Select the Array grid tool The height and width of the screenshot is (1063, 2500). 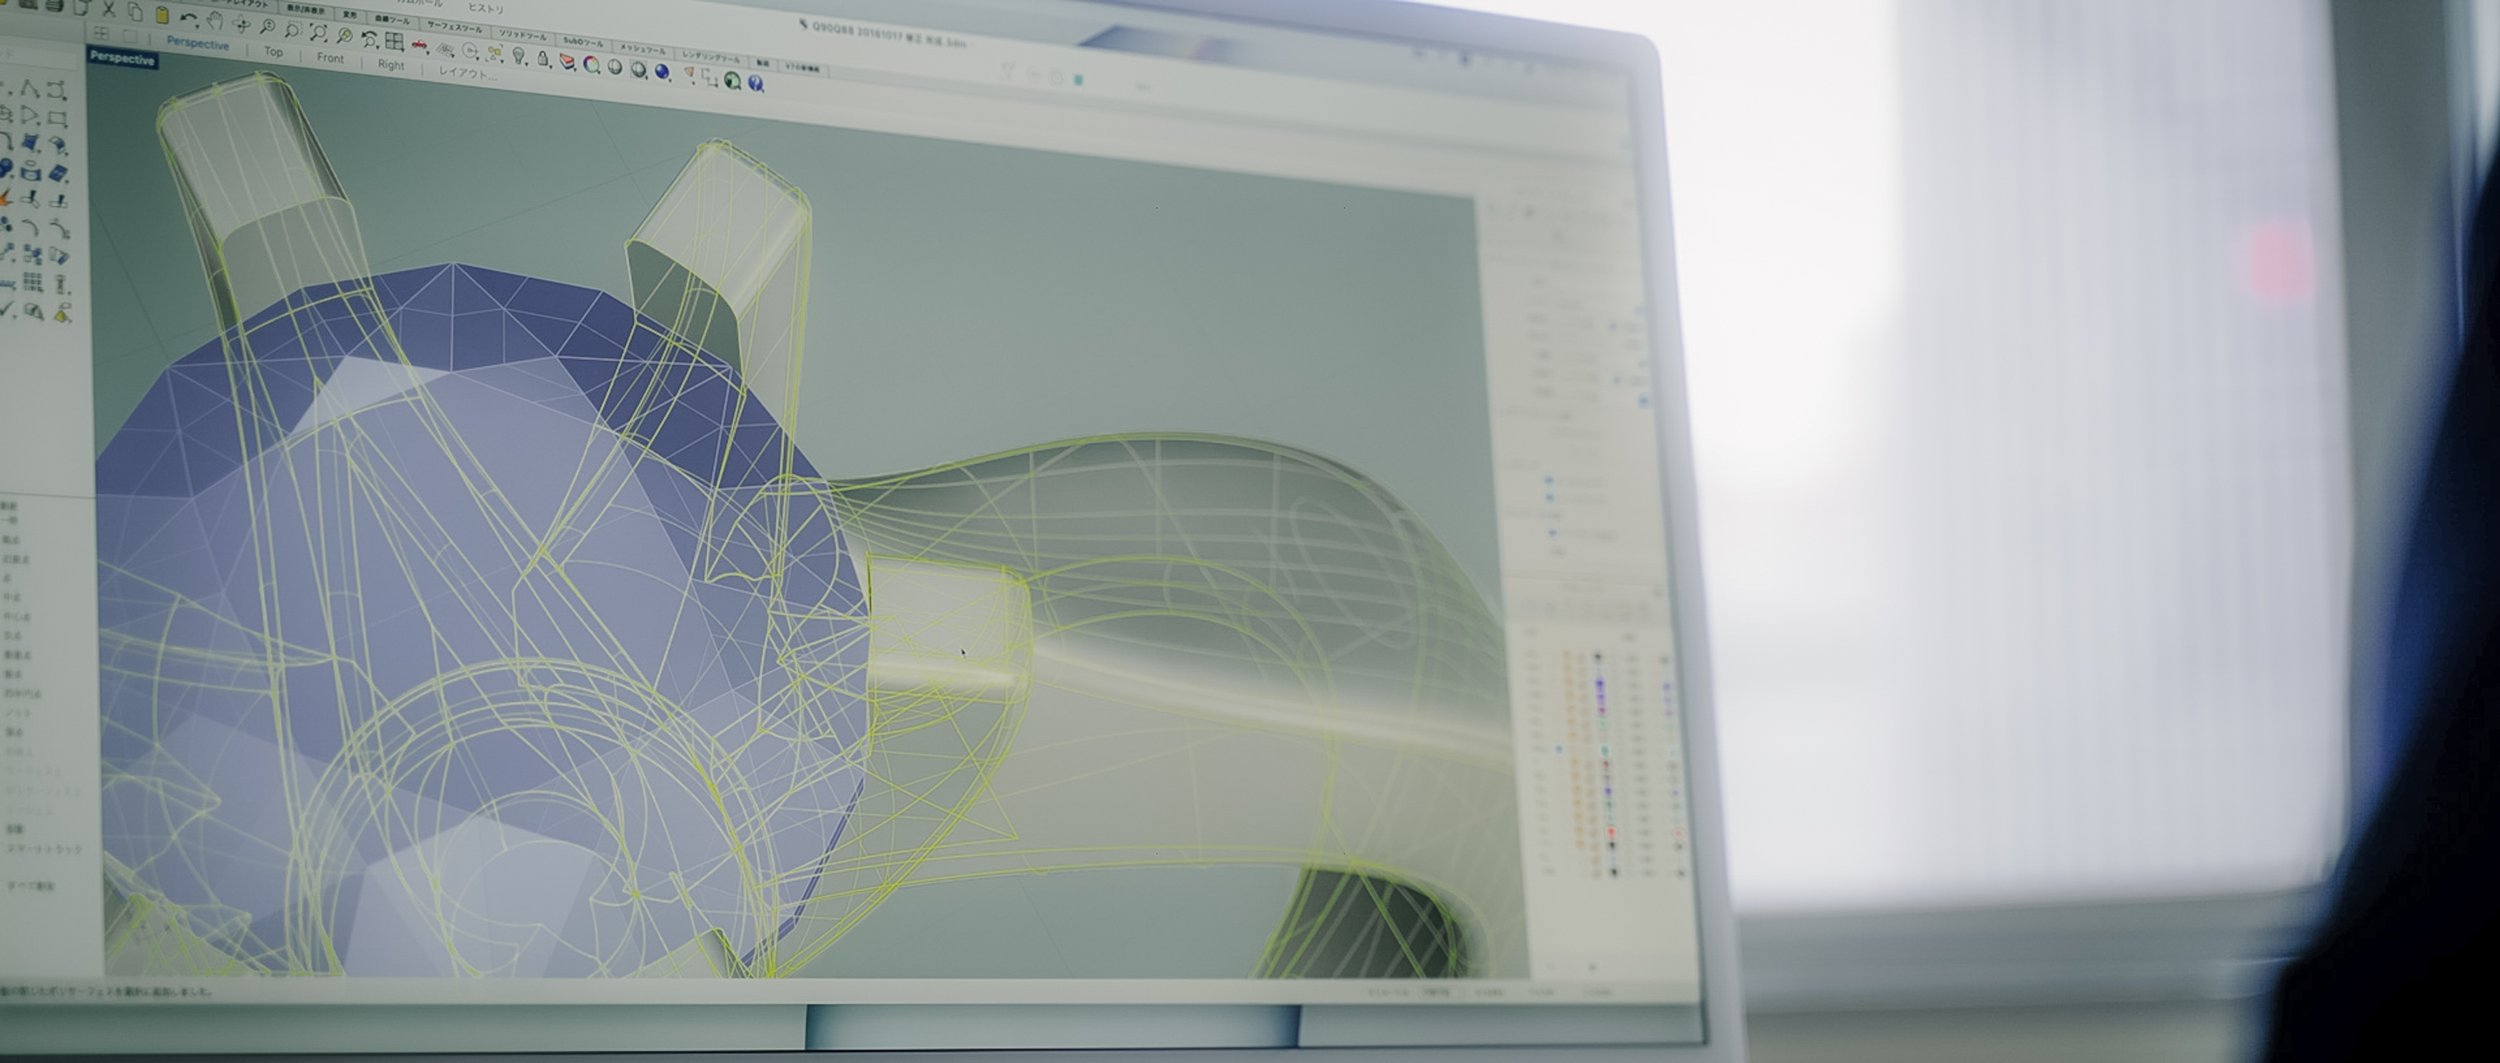coord(33,284)
